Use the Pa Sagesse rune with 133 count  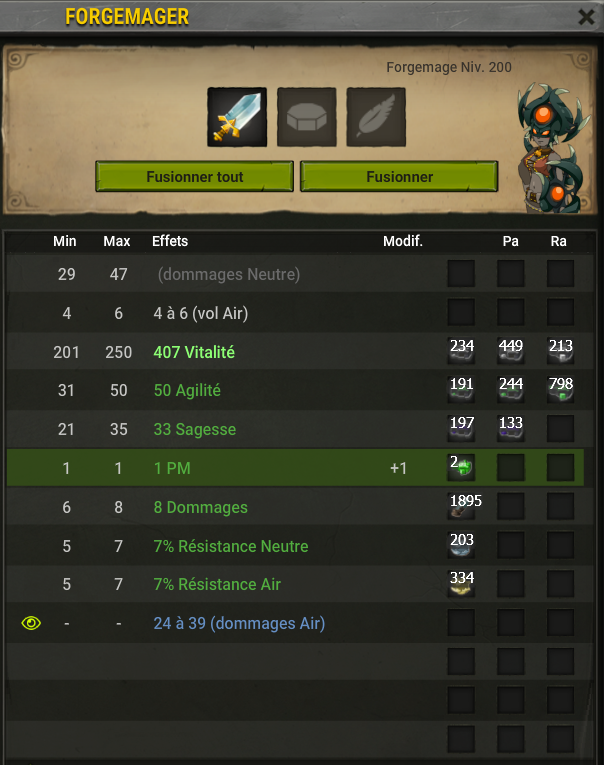510,428
